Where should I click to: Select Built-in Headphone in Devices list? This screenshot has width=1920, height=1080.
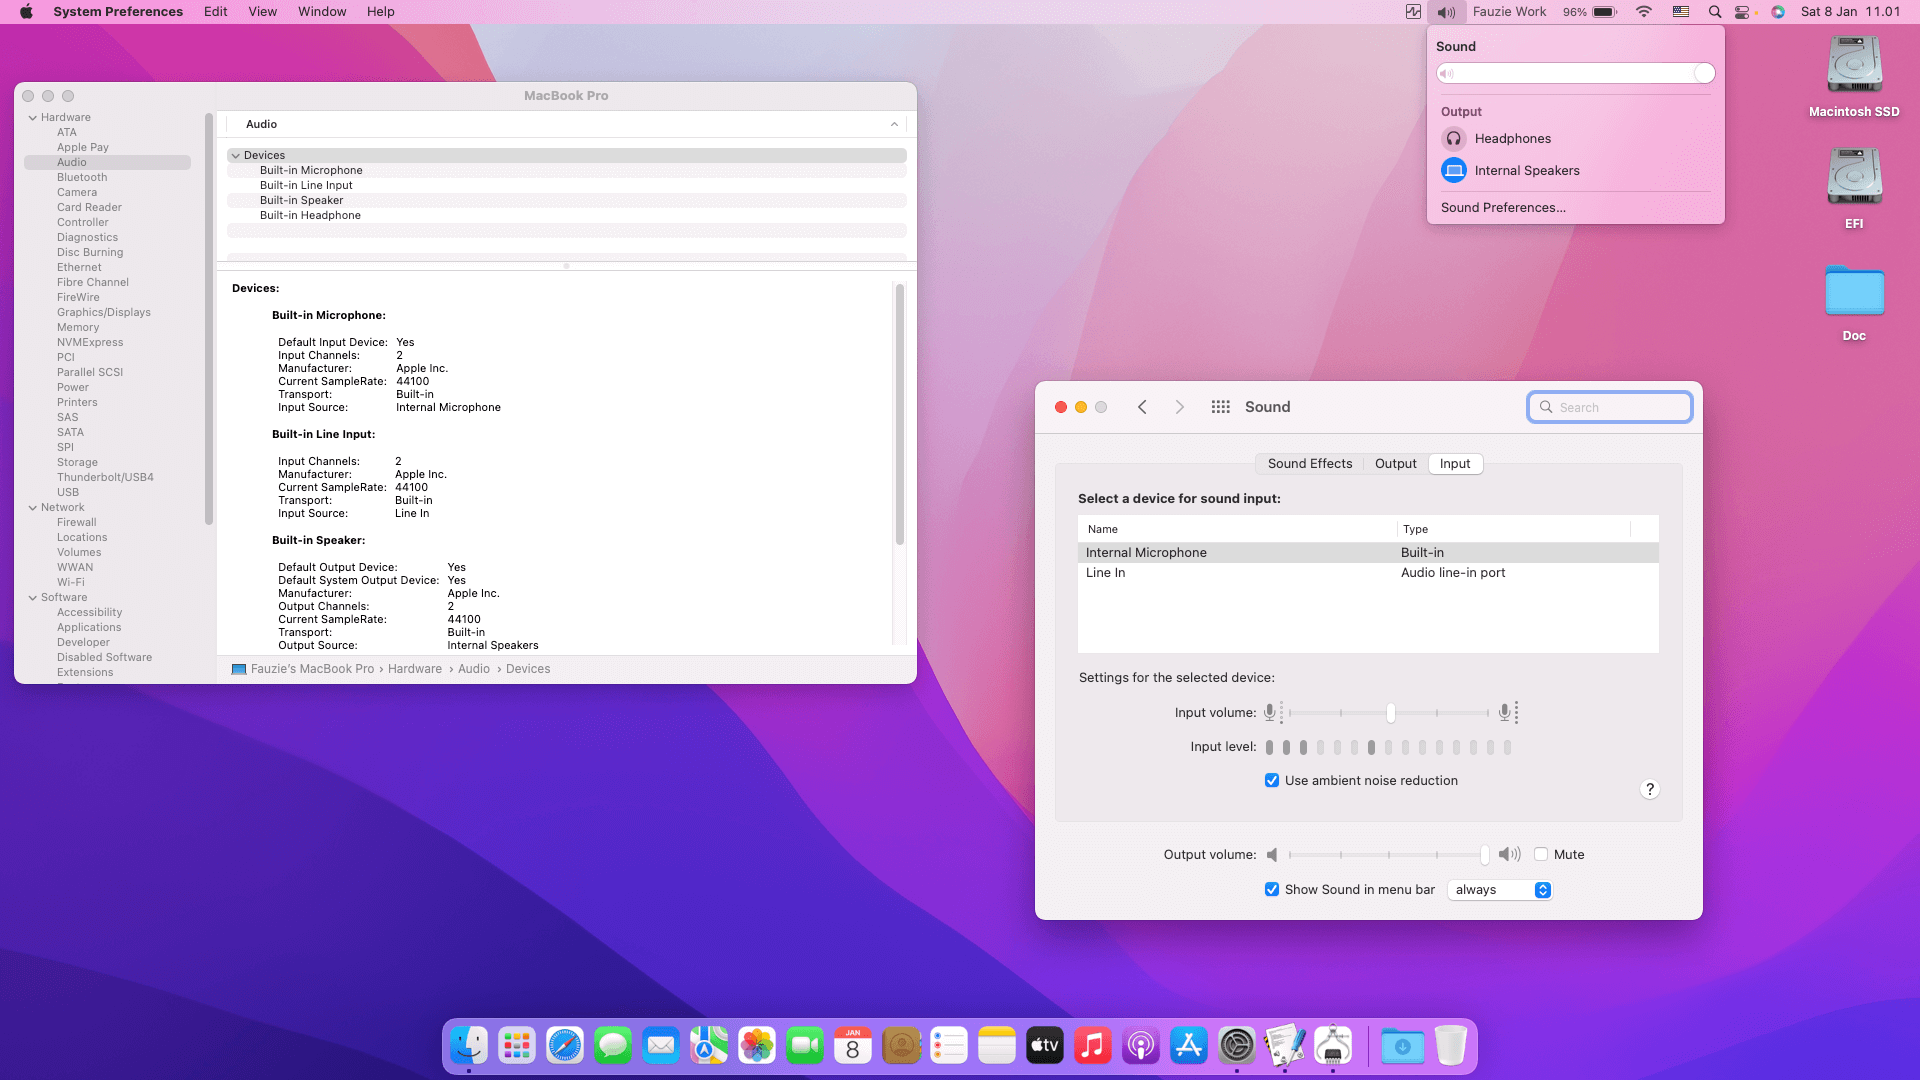click(x=566, y=216)
